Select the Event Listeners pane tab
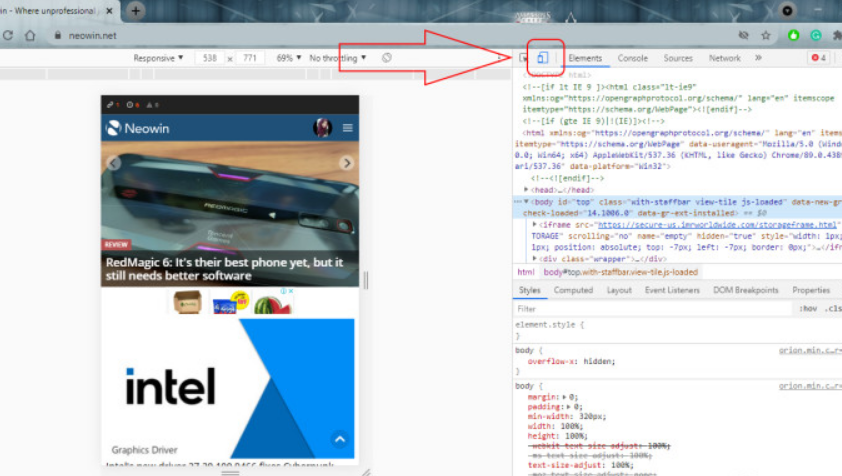Screen dimensions: 842x476 click(x=672, y=290)
